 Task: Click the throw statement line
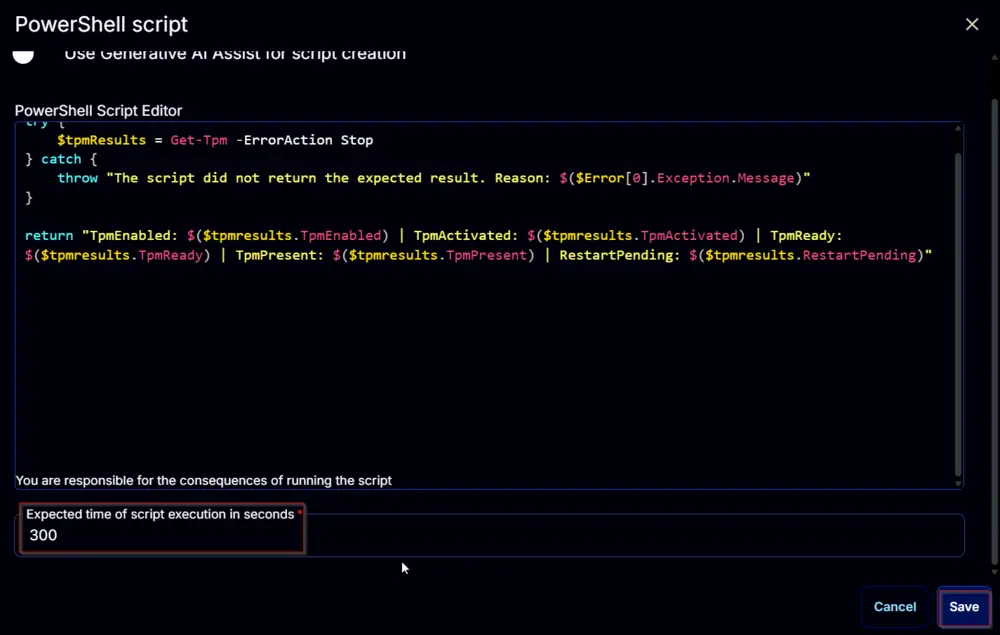click(433, 179)
